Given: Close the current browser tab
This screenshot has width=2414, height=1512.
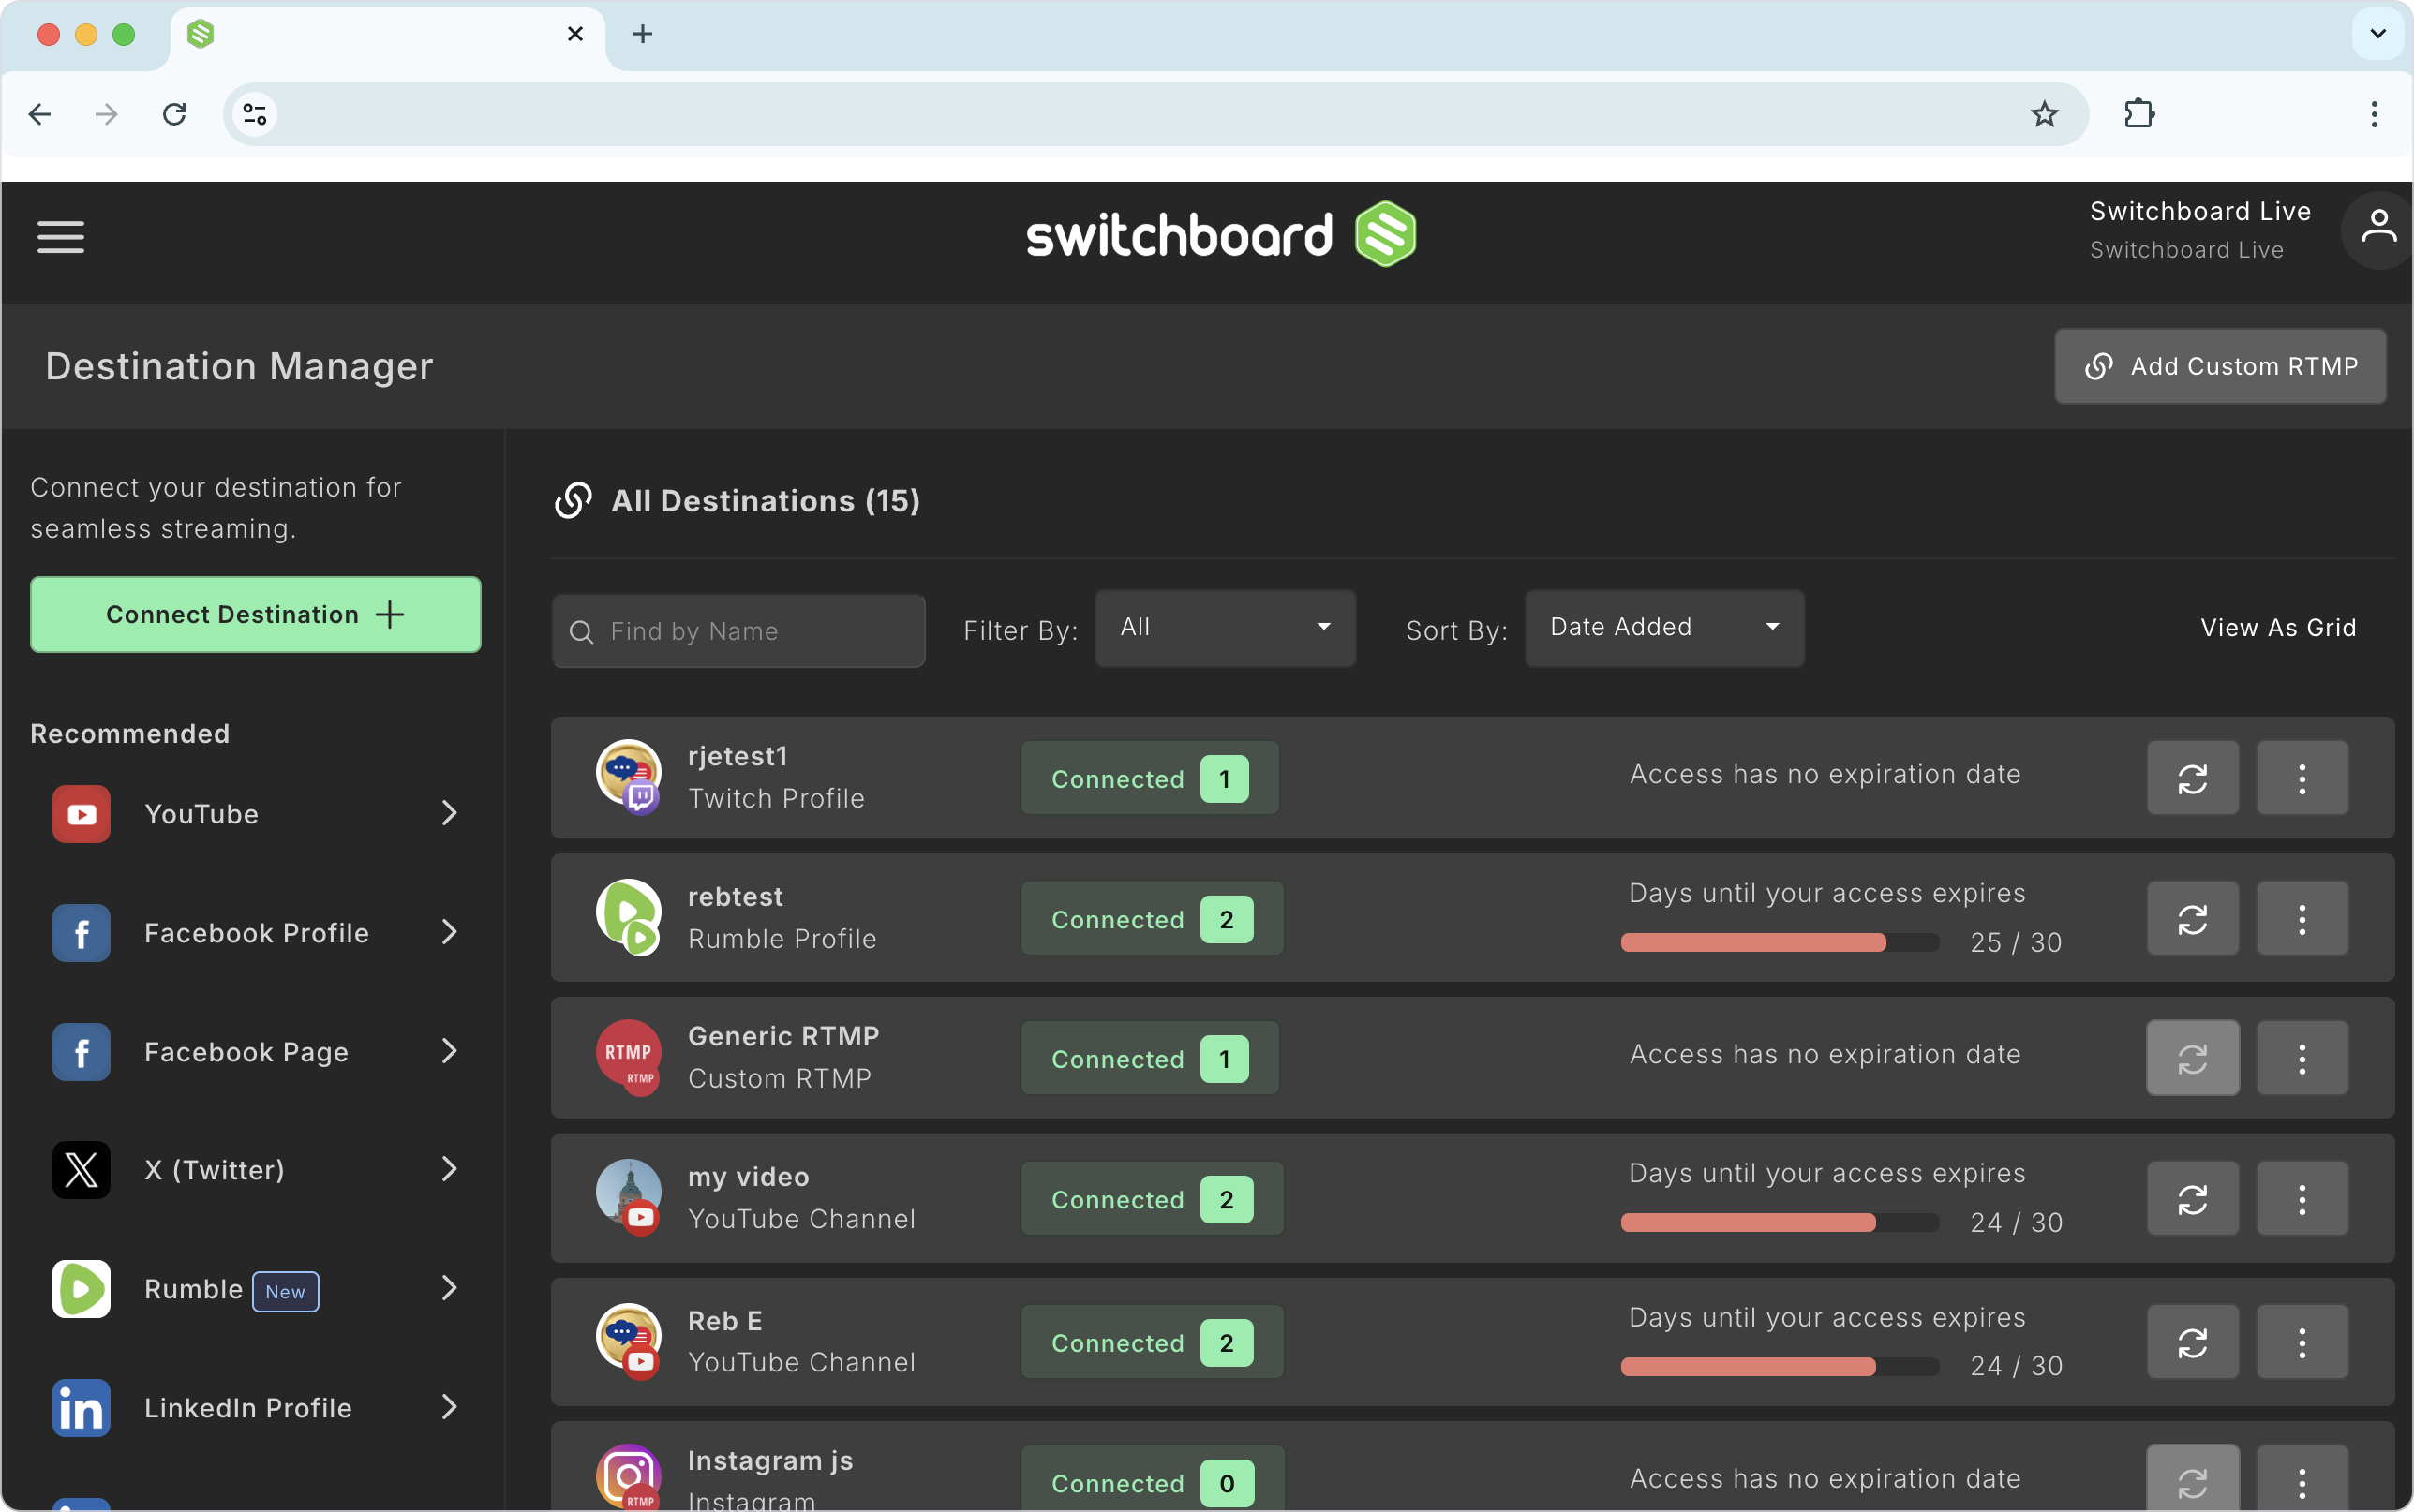Looking at the screenshot, I should pos(575,34).
